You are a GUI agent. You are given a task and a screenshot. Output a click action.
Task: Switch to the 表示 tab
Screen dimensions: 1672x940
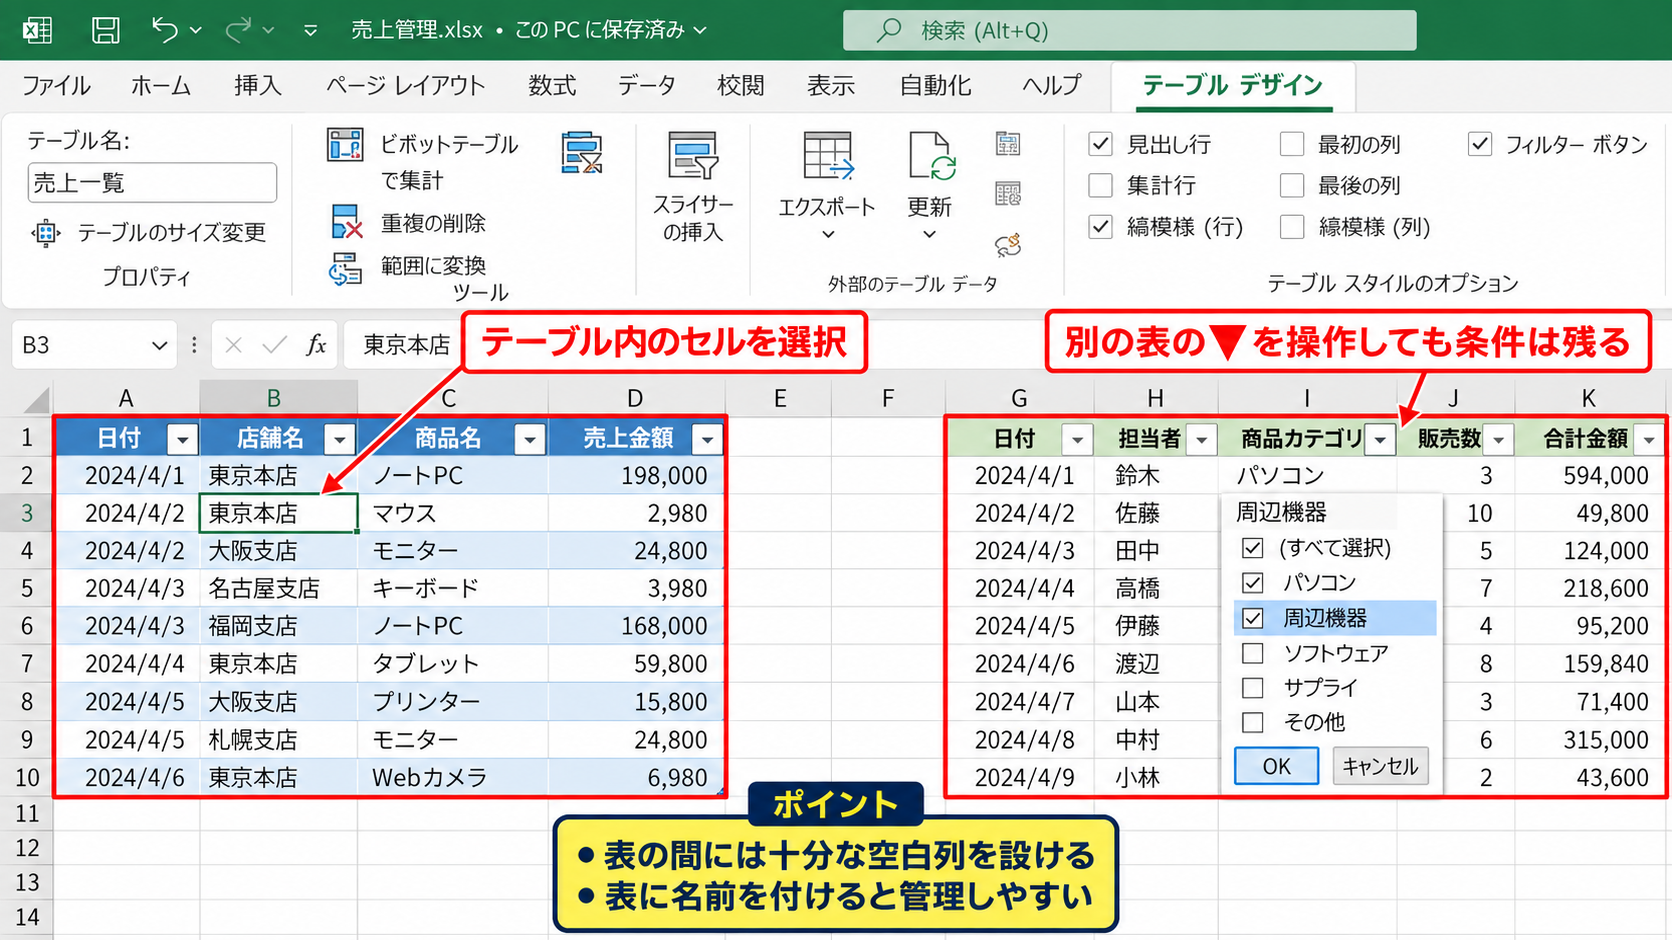click(x=831, y=86)
